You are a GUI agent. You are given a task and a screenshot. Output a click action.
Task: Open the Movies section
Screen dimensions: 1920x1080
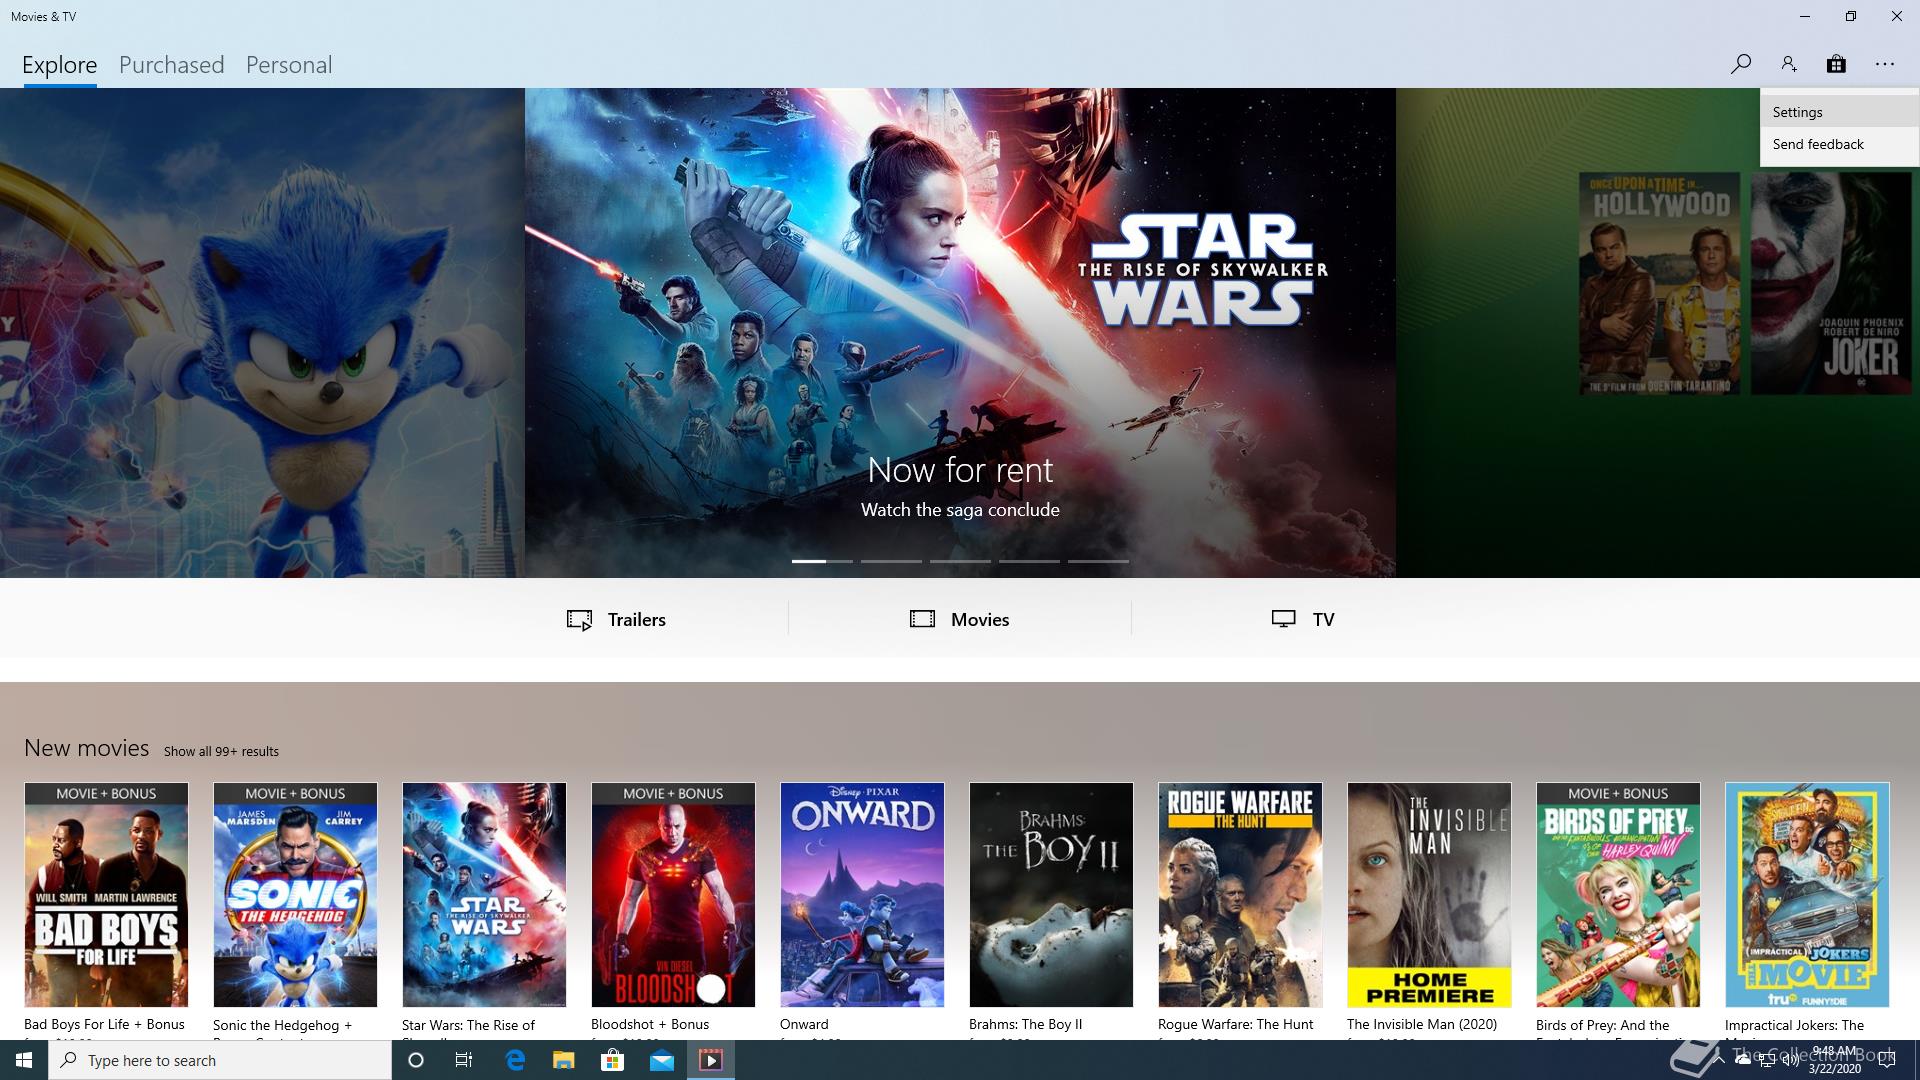click(x=960, y=619)
